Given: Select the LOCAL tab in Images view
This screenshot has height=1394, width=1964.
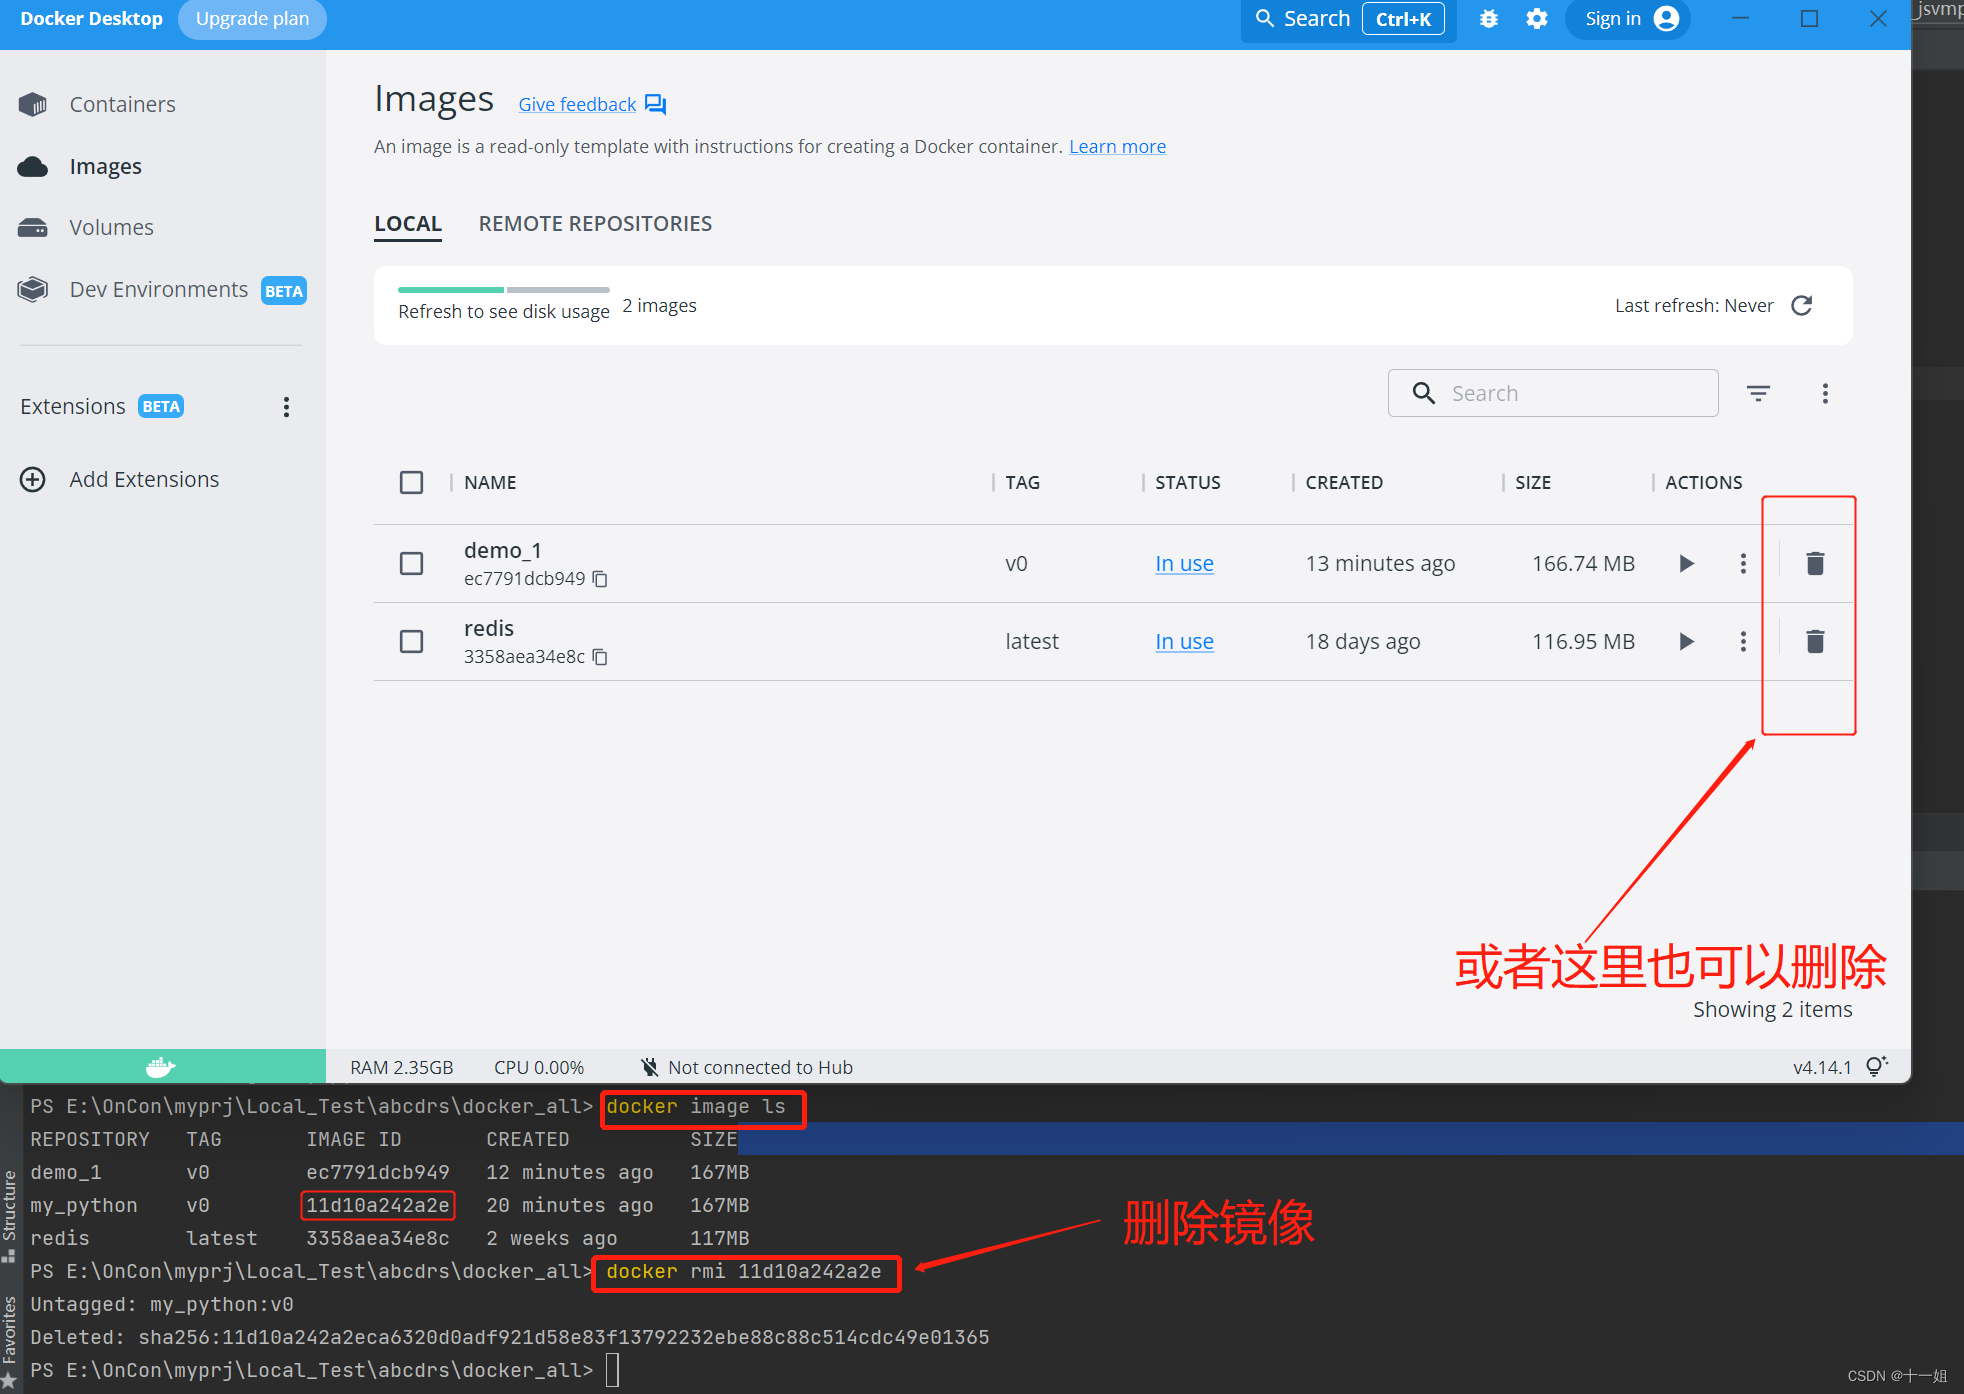Looking at the screenshot, I should (407, 223).
